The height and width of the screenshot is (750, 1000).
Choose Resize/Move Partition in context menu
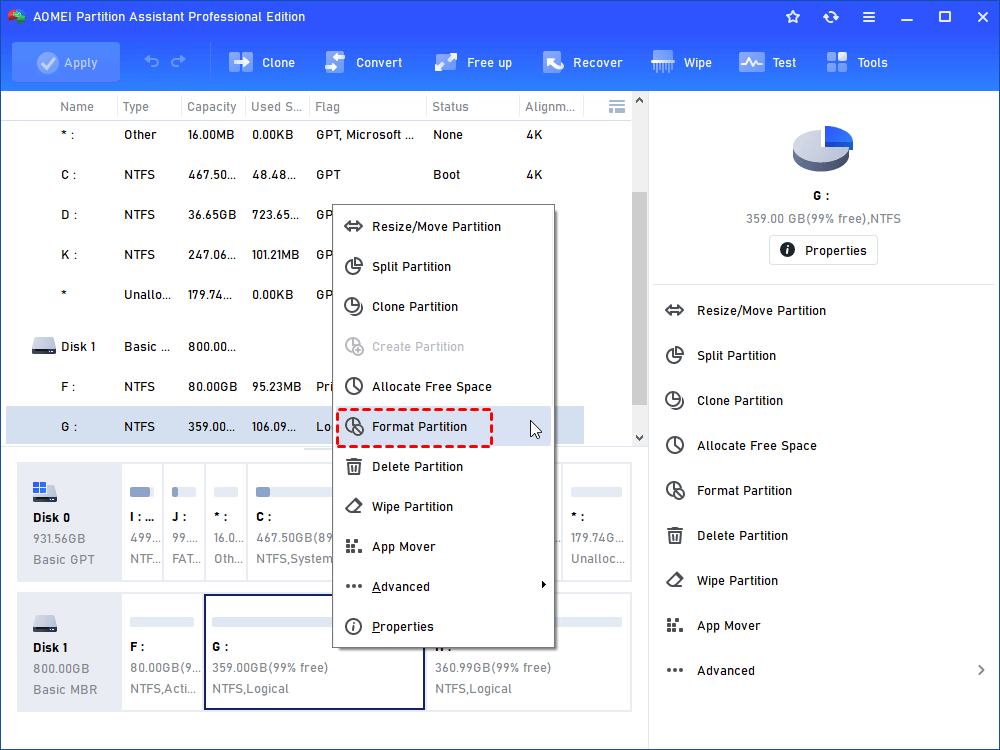444,226
